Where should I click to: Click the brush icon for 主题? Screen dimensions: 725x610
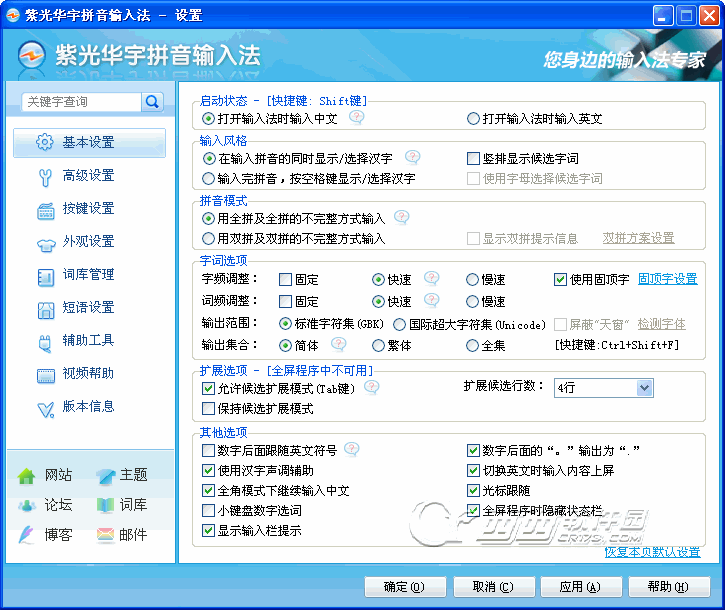point(106,476)
